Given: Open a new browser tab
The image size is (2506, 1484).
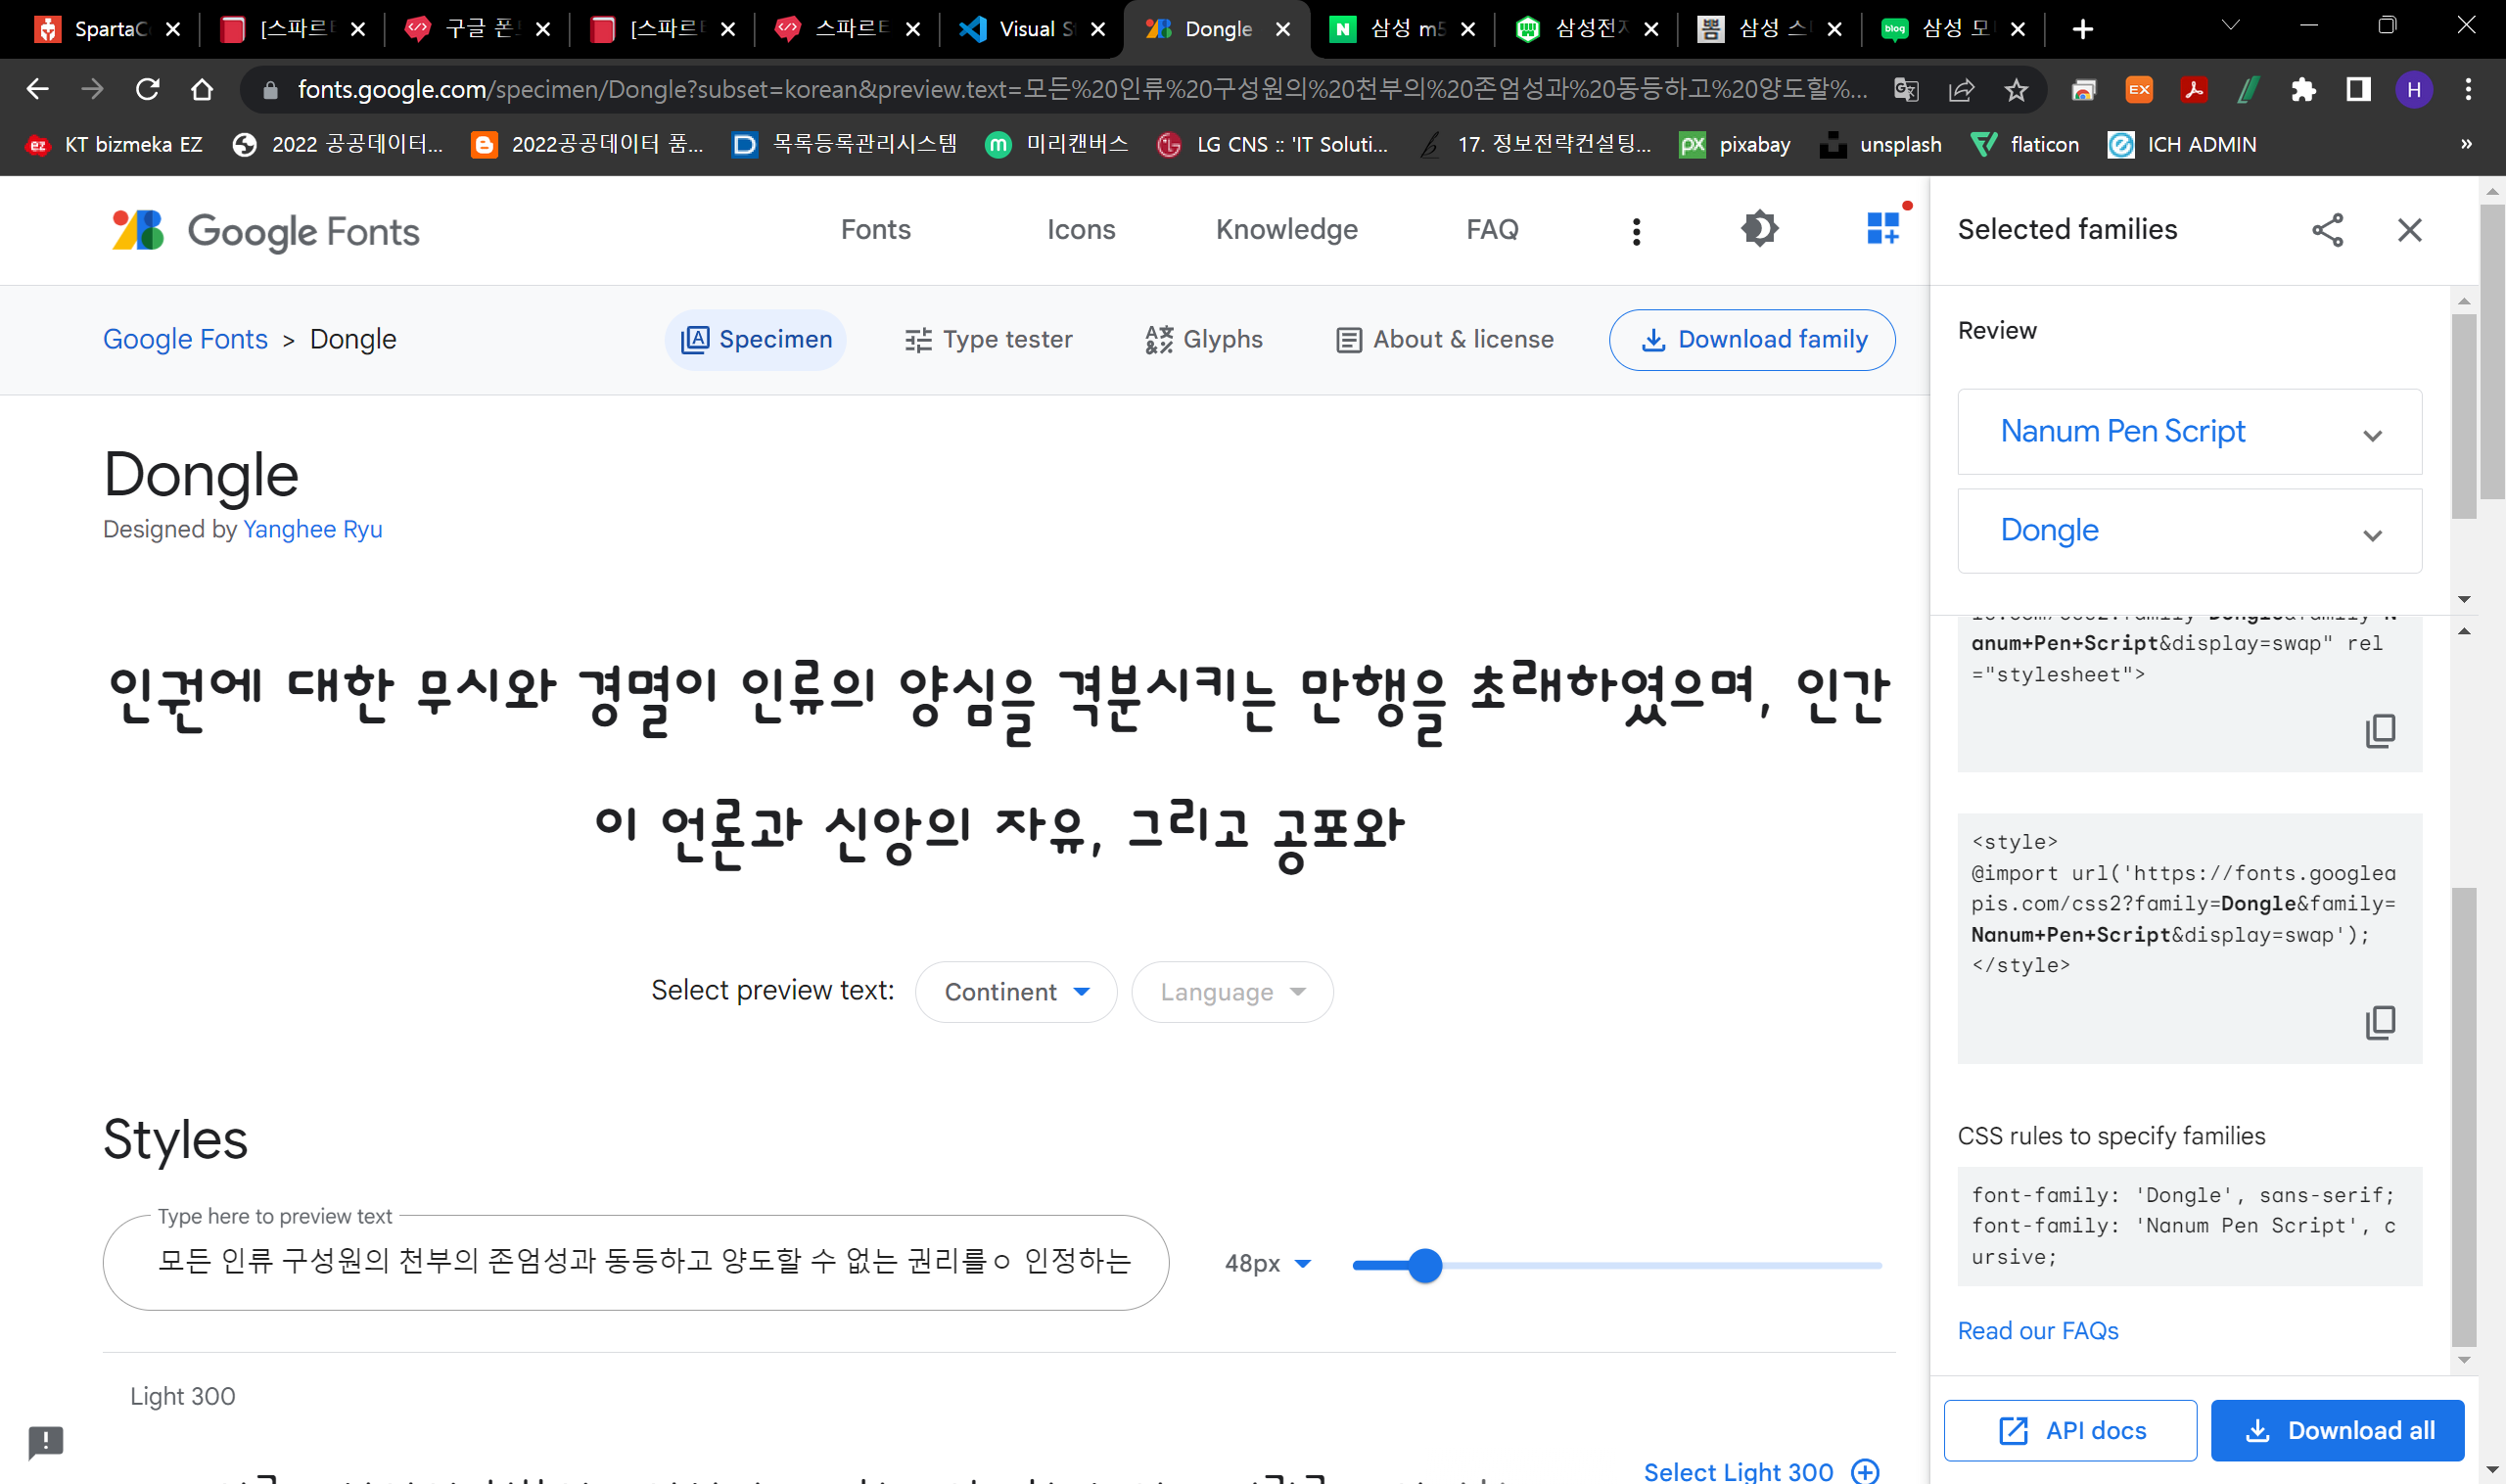Looking at the screenshot, I should [2083, 29].
